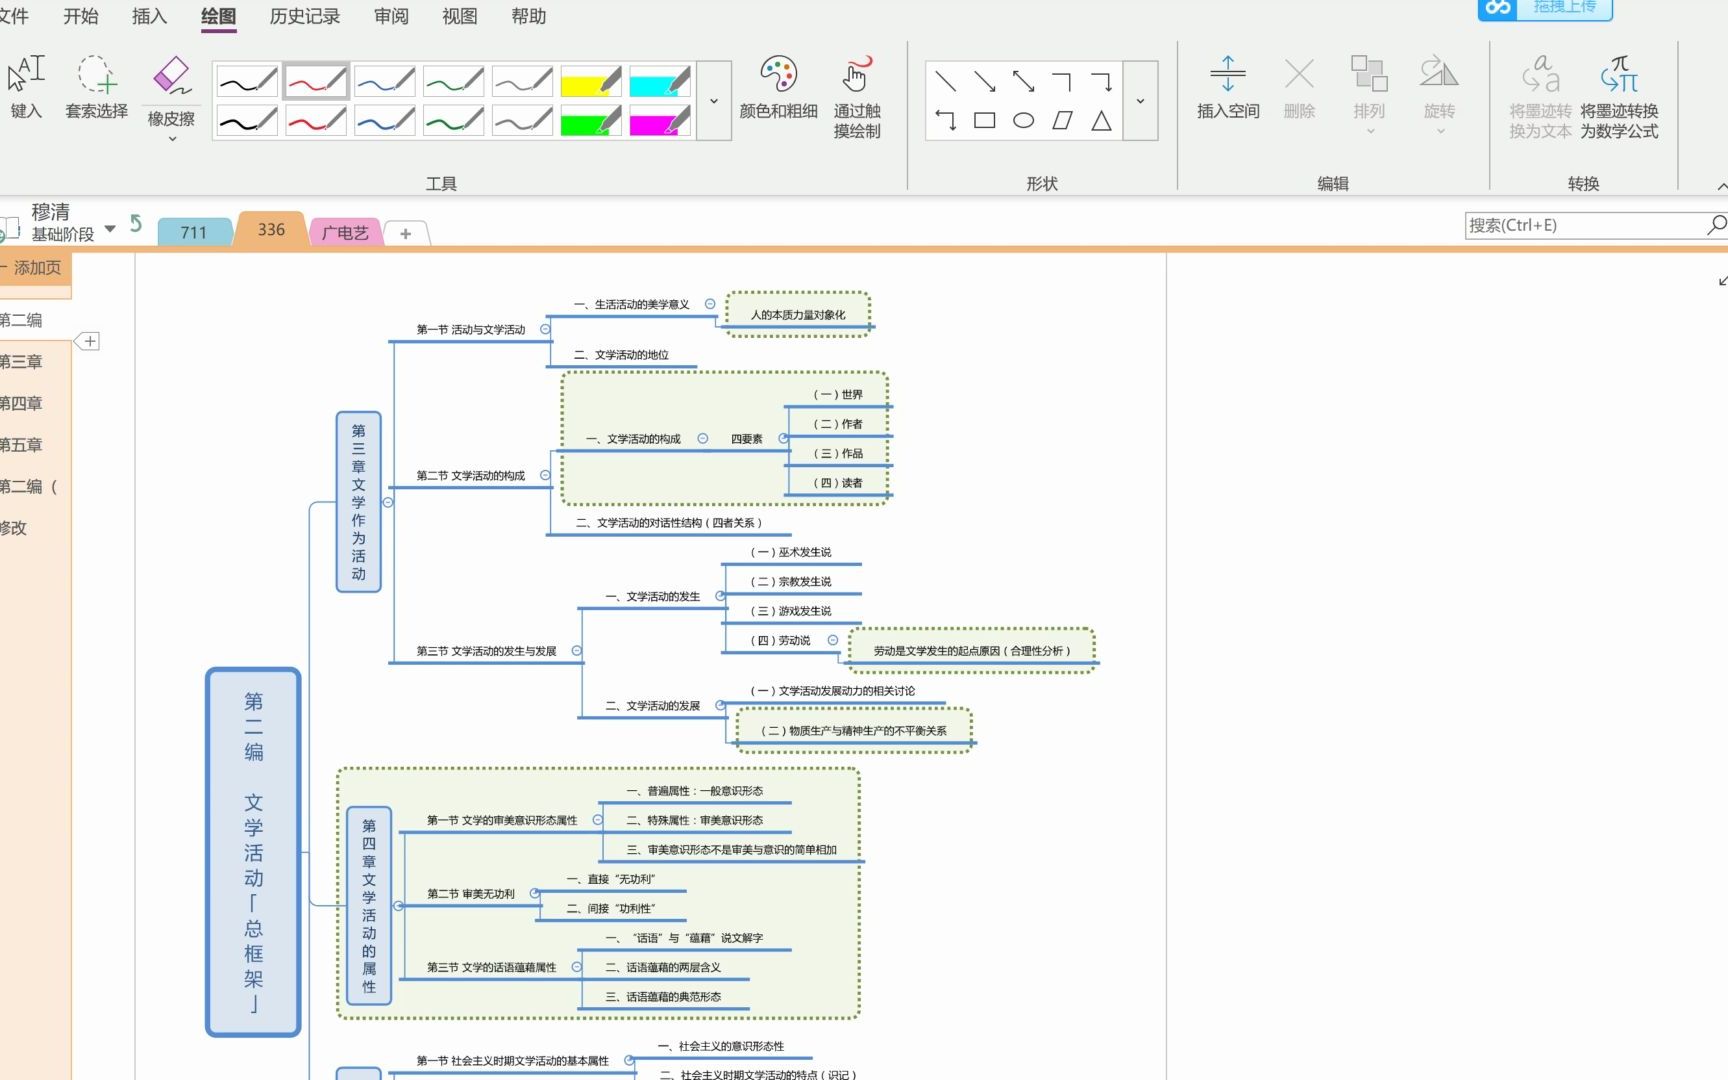The width and height of the screenshot is (1728, 1080).
Task: Expand the page to full view
Action: click(1721, 281)
